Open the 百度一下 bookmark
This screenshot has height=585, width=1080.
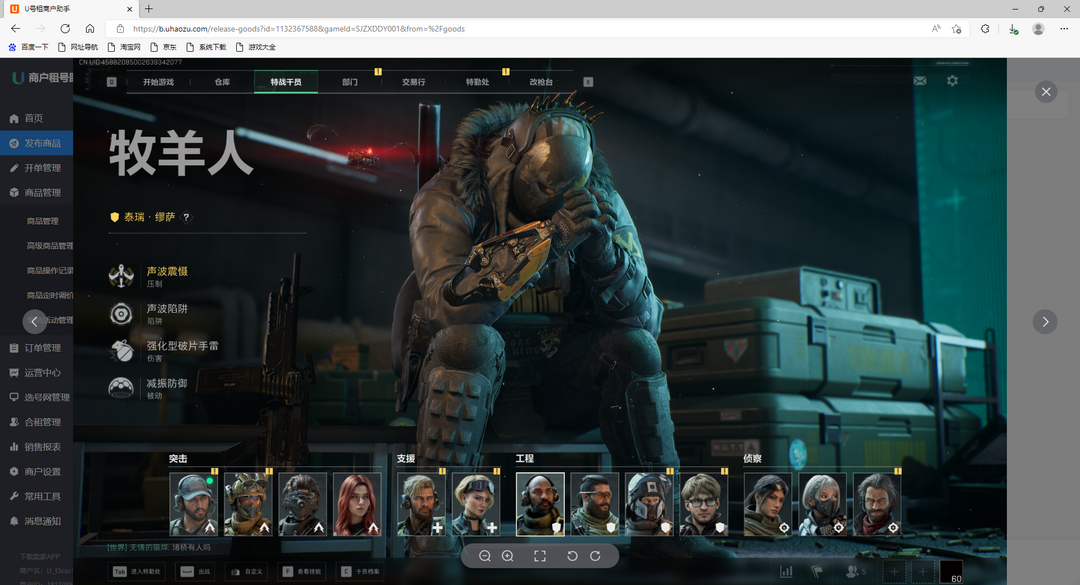(28, 48)
